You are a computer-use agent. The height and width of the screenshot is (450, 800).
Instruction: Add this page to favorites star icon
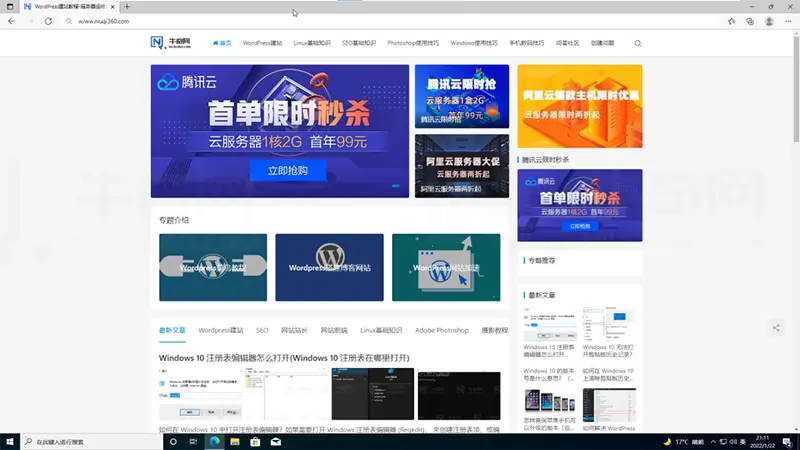click(732, 21)
